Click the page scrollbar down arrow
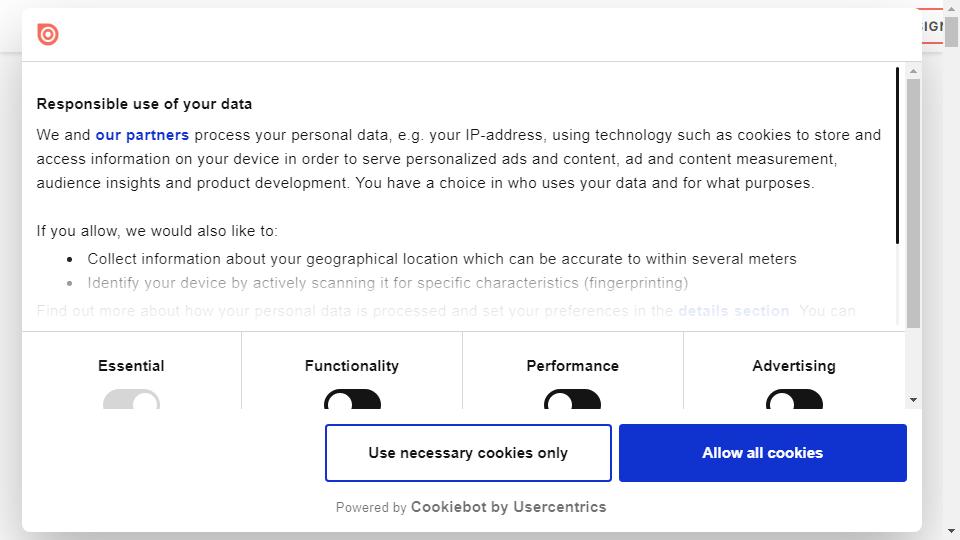The image size is (960, 540). [x=952, y=531]
